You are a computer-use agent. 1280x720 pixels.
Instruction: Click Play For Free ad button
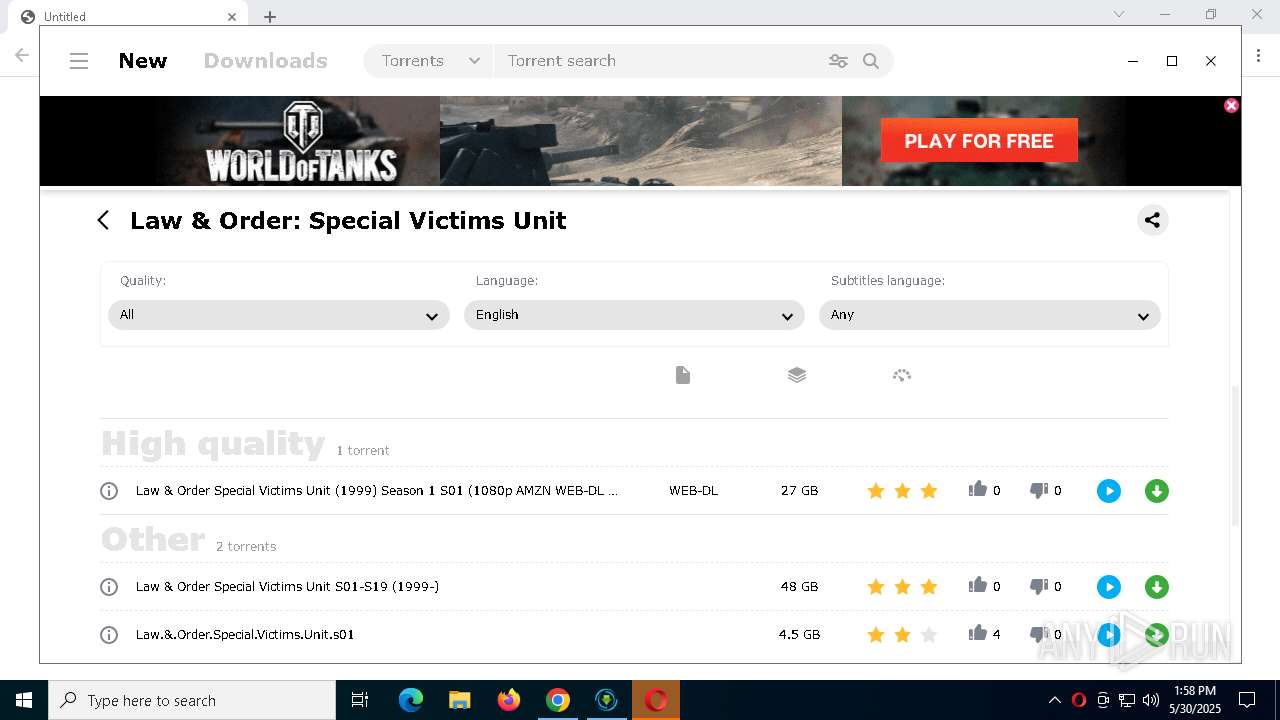click(979, 140)
